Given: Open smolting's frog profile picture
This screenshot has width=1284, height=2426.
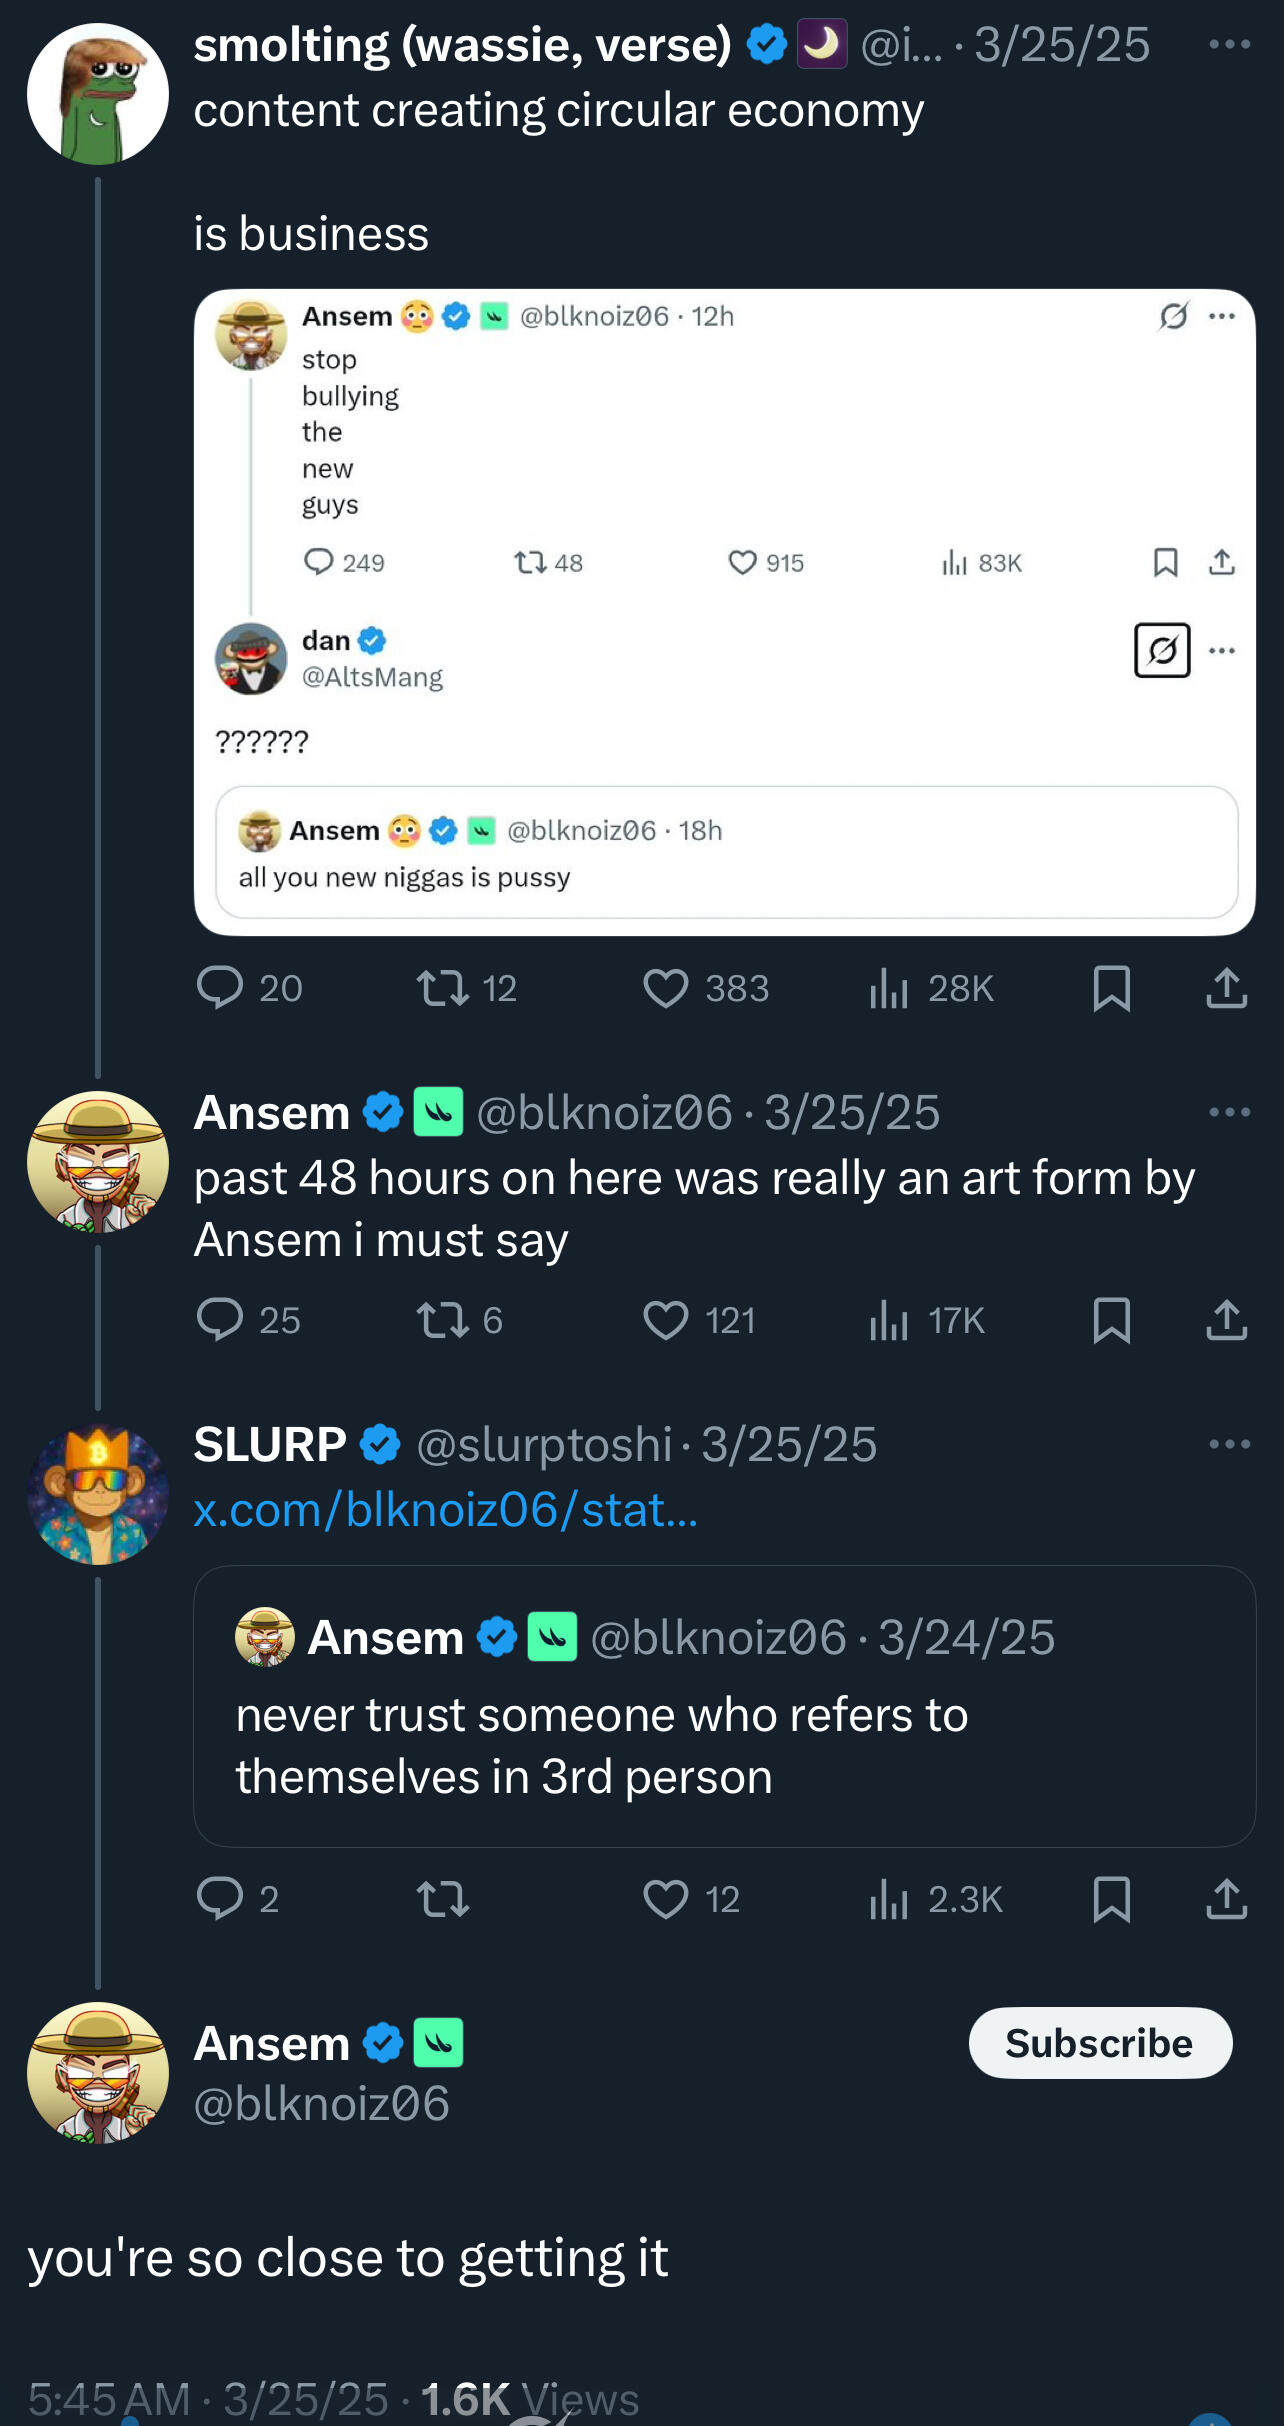Looking at the screenshot, I should point(97,94).
